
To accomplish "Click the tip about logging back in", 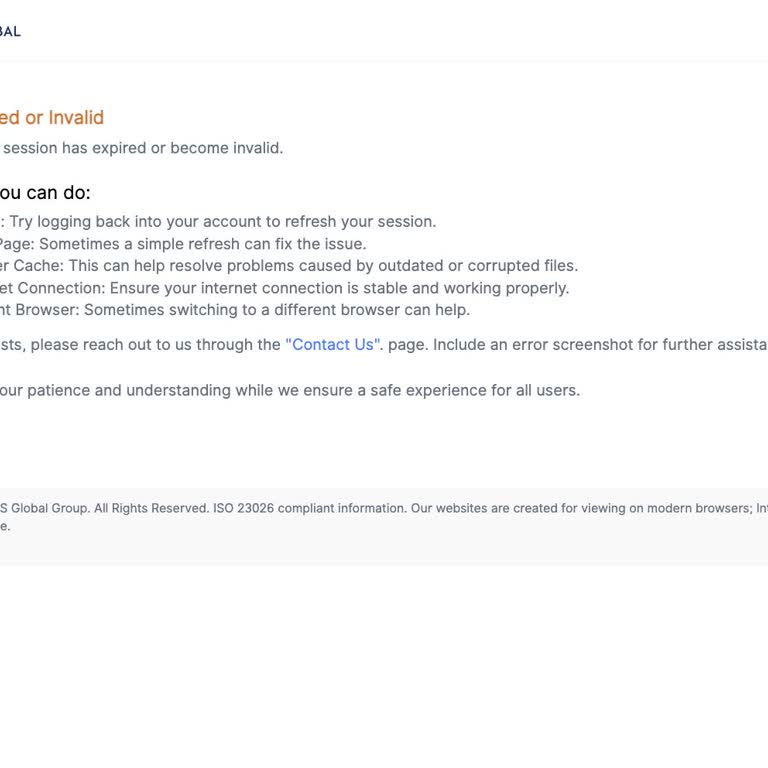I will point(222,222).
